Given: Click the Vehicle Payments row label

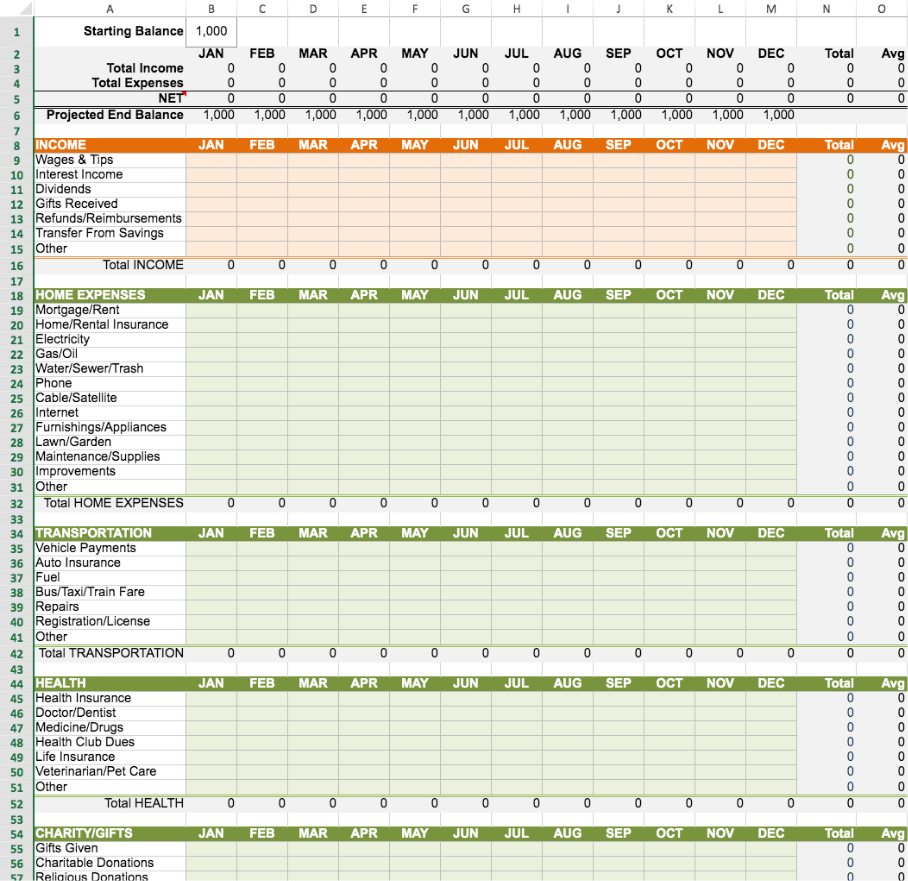Looking at the screenshot, I should [86, 548].
